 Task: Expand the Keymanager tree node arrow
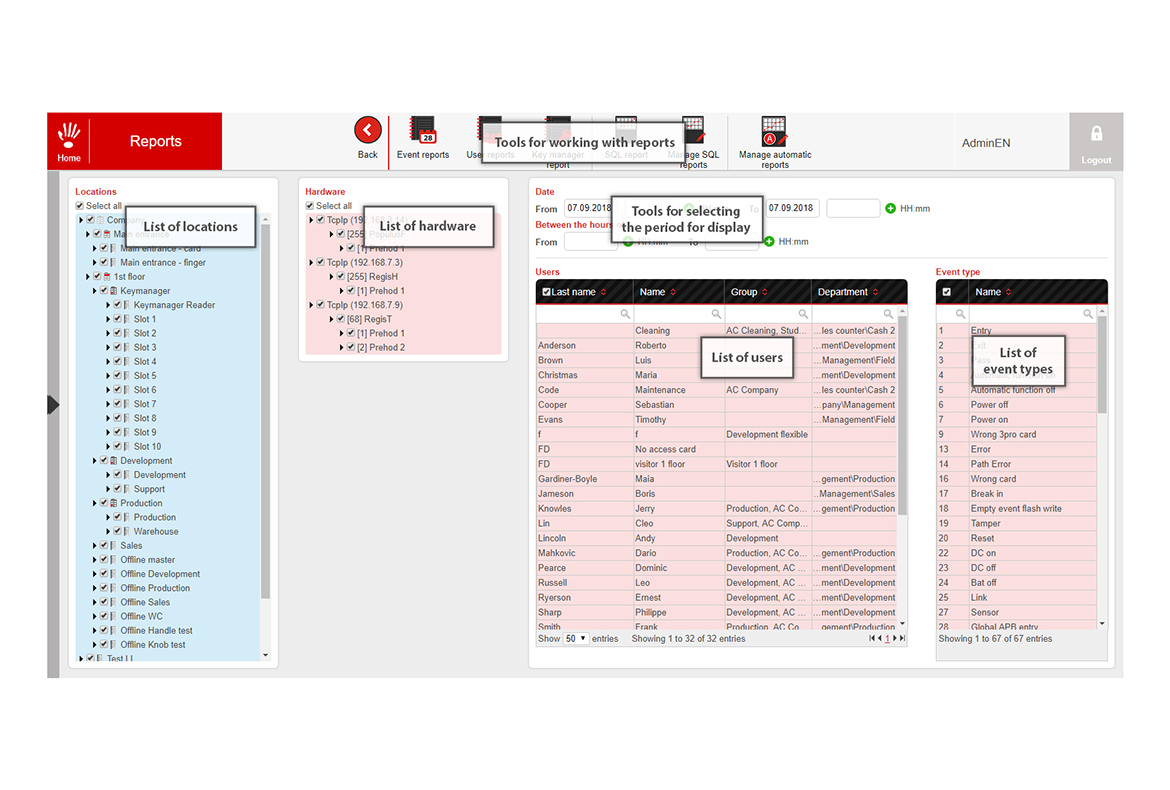(94, 291)
